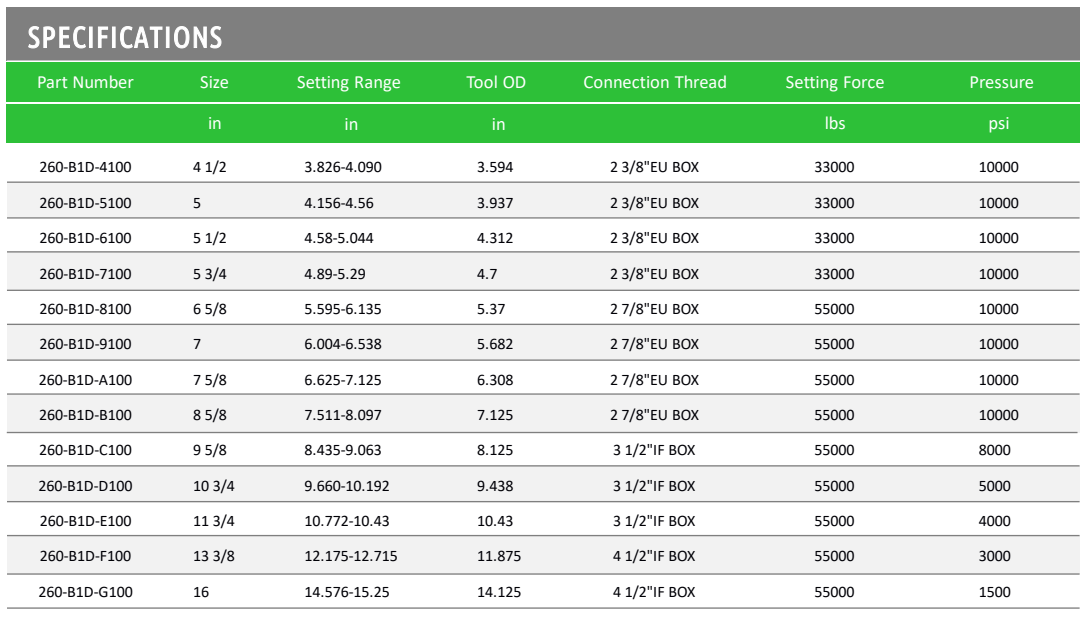Click part number 260-B1D-D100
Viewport: 1085px width, 620px height.
pyautogui.click(x=85, y=486)
